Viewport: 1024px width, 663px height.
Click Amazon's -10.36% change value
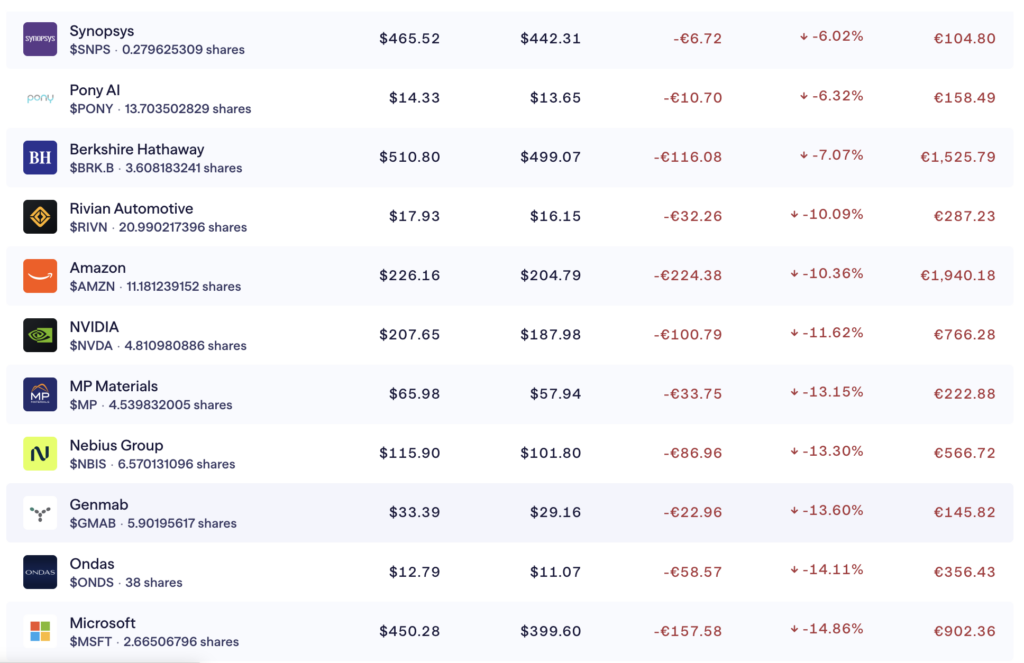tap(827, 273)
